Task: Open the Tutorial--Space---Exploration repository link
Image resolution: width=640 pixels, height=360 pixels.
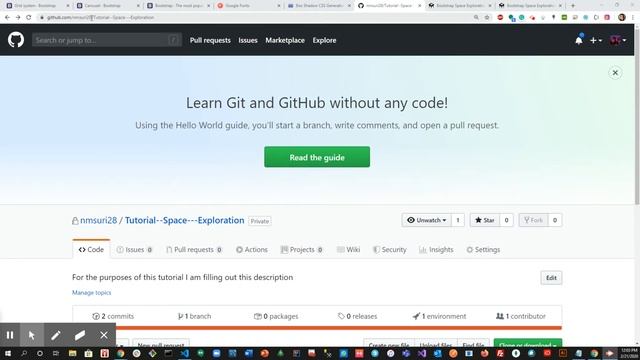Action: tap(184, 220)
